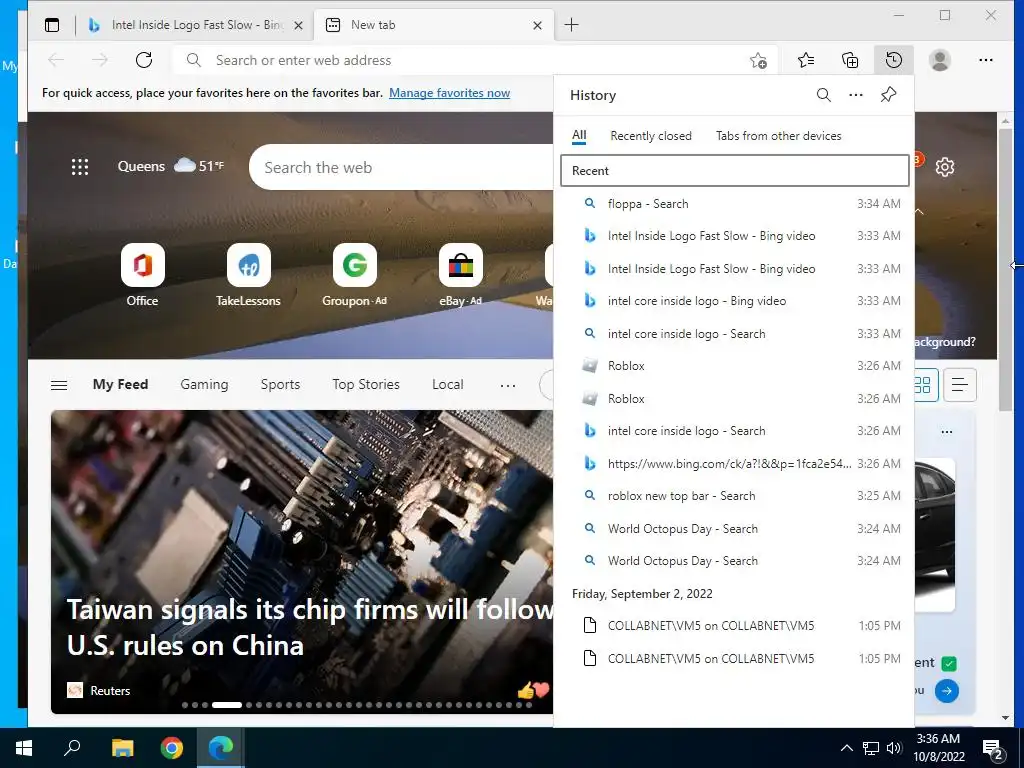The image size is (1024, 768).
Task: Open taskbar Search icon
Action: (x=72, y=747)
